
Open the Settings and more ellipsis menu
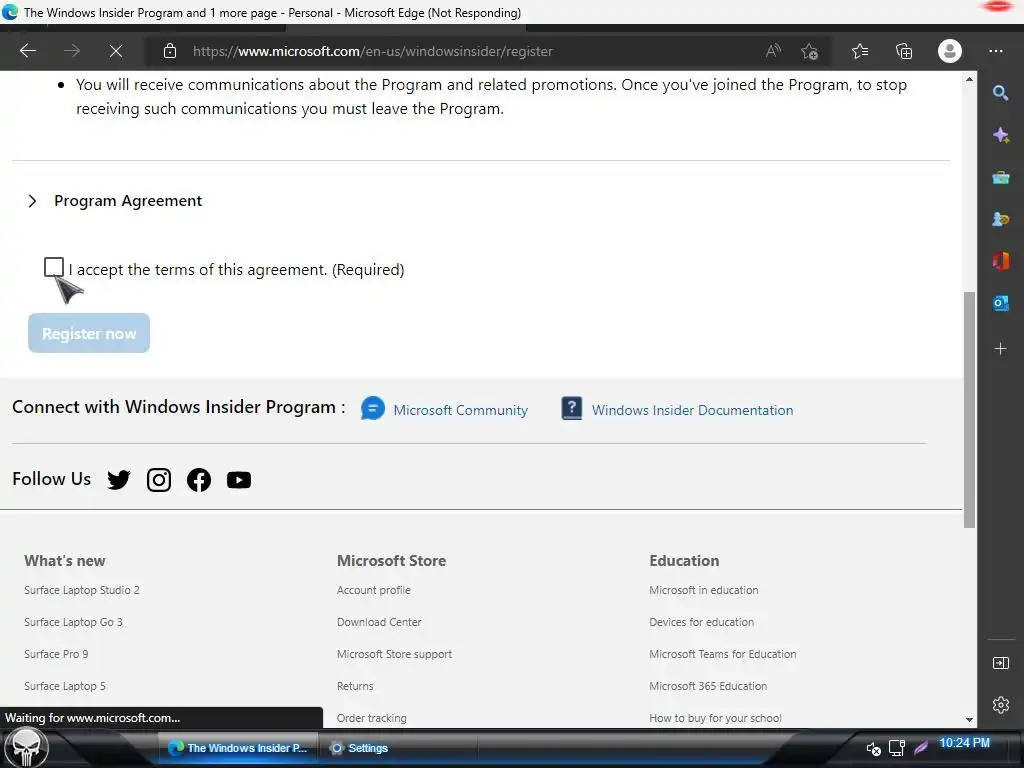click(995, 51)
